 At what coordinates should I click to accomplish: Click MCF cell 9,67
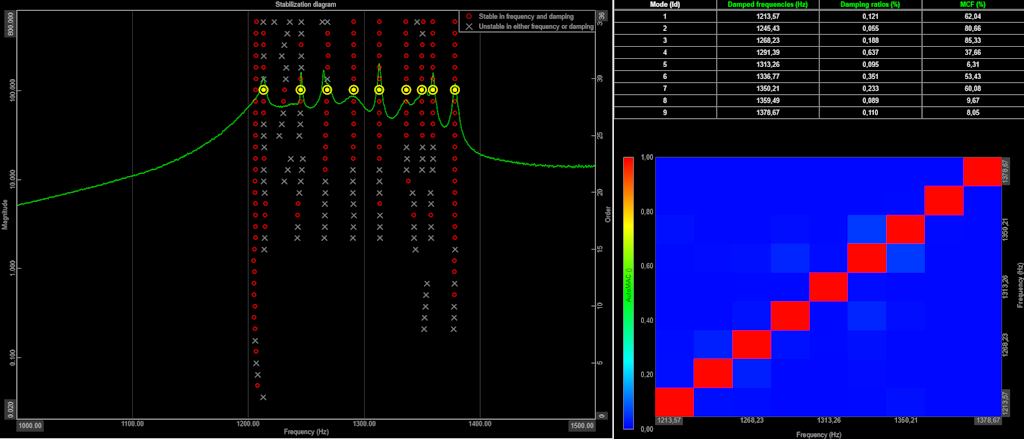point(972,101)
